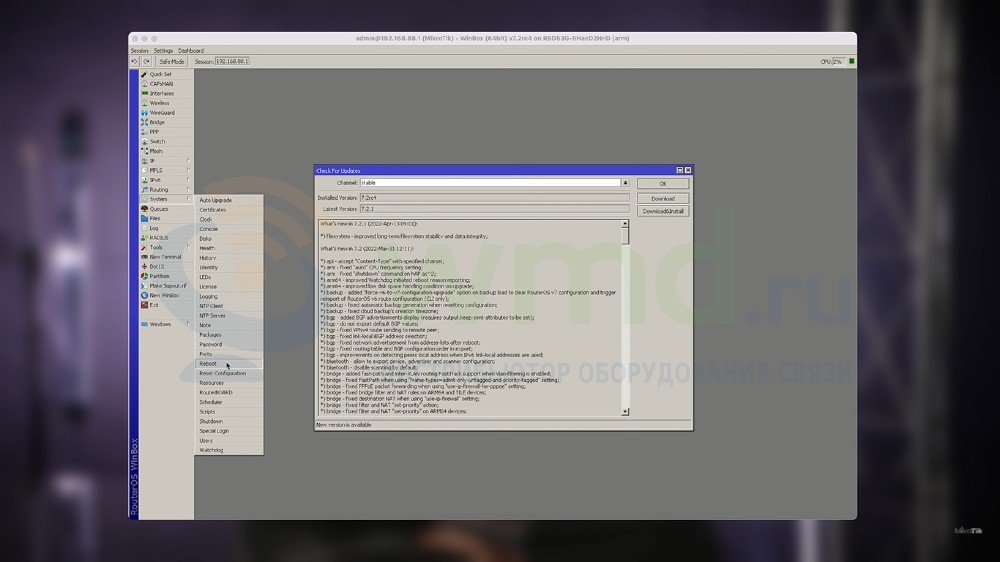Image resolution: width=1000 pixels, height=562 pixels.
Task: Open the Queues sidebar item
Action: 166,209
